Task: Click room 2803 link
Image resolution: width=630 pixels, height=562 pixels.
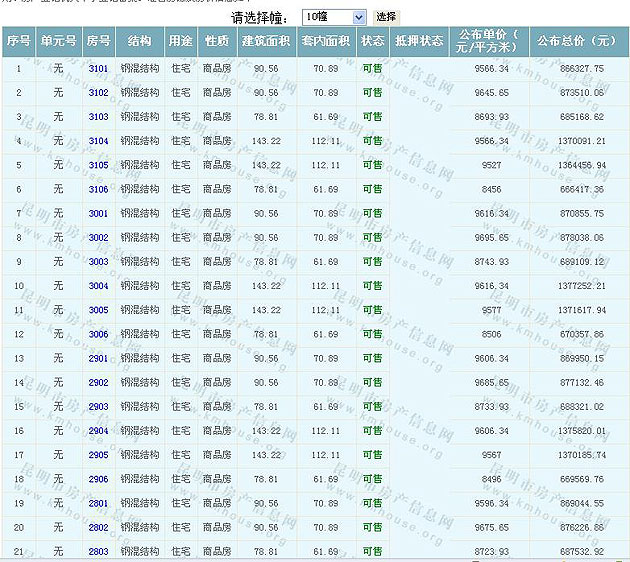Action: click(98, 551)
